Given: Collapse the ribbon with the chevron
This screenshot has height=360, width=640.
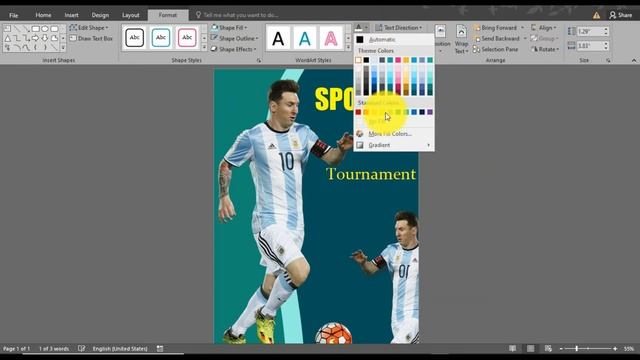Looking at the screenshot, I should tap(634, 60).
